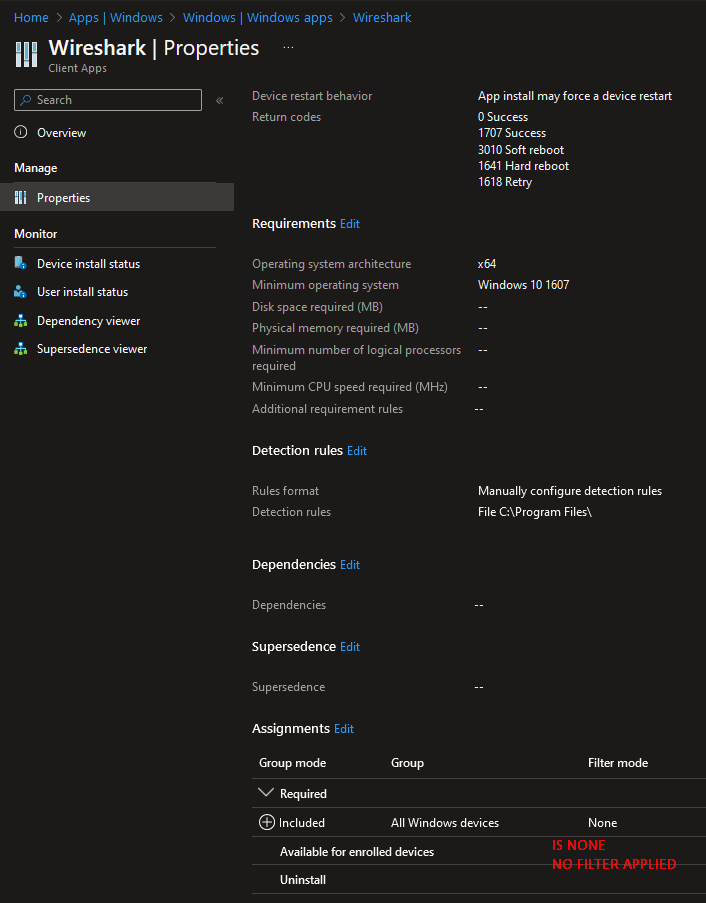
Task: Open the ellipsis more options menu
Action: click(289, 47)
